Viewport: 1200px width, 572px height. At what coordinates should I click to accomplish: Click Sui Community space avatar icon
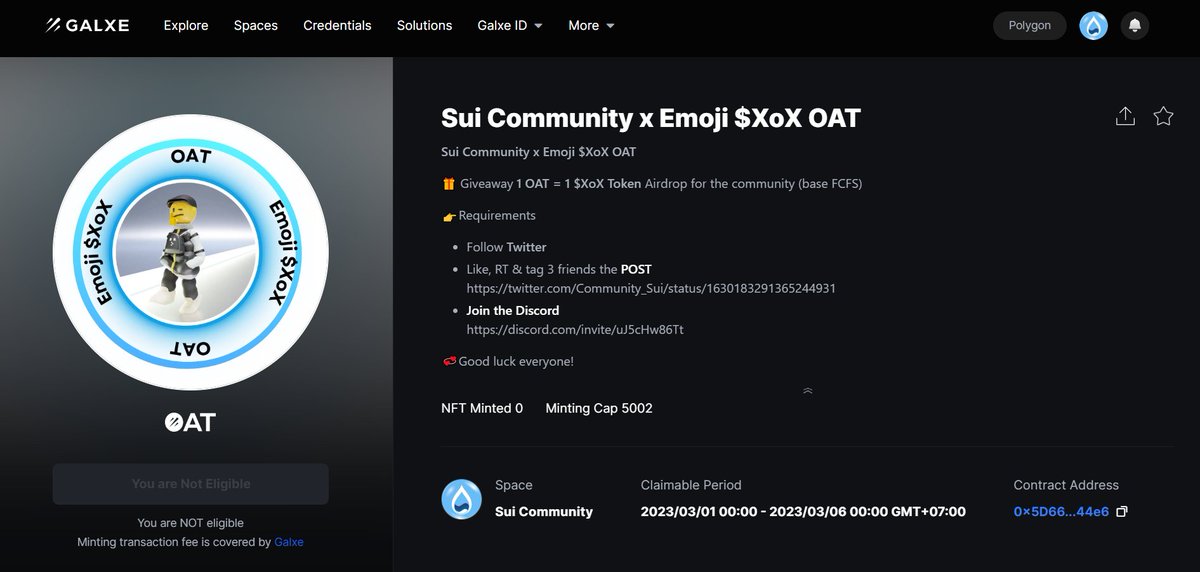[x=462, y=499]
